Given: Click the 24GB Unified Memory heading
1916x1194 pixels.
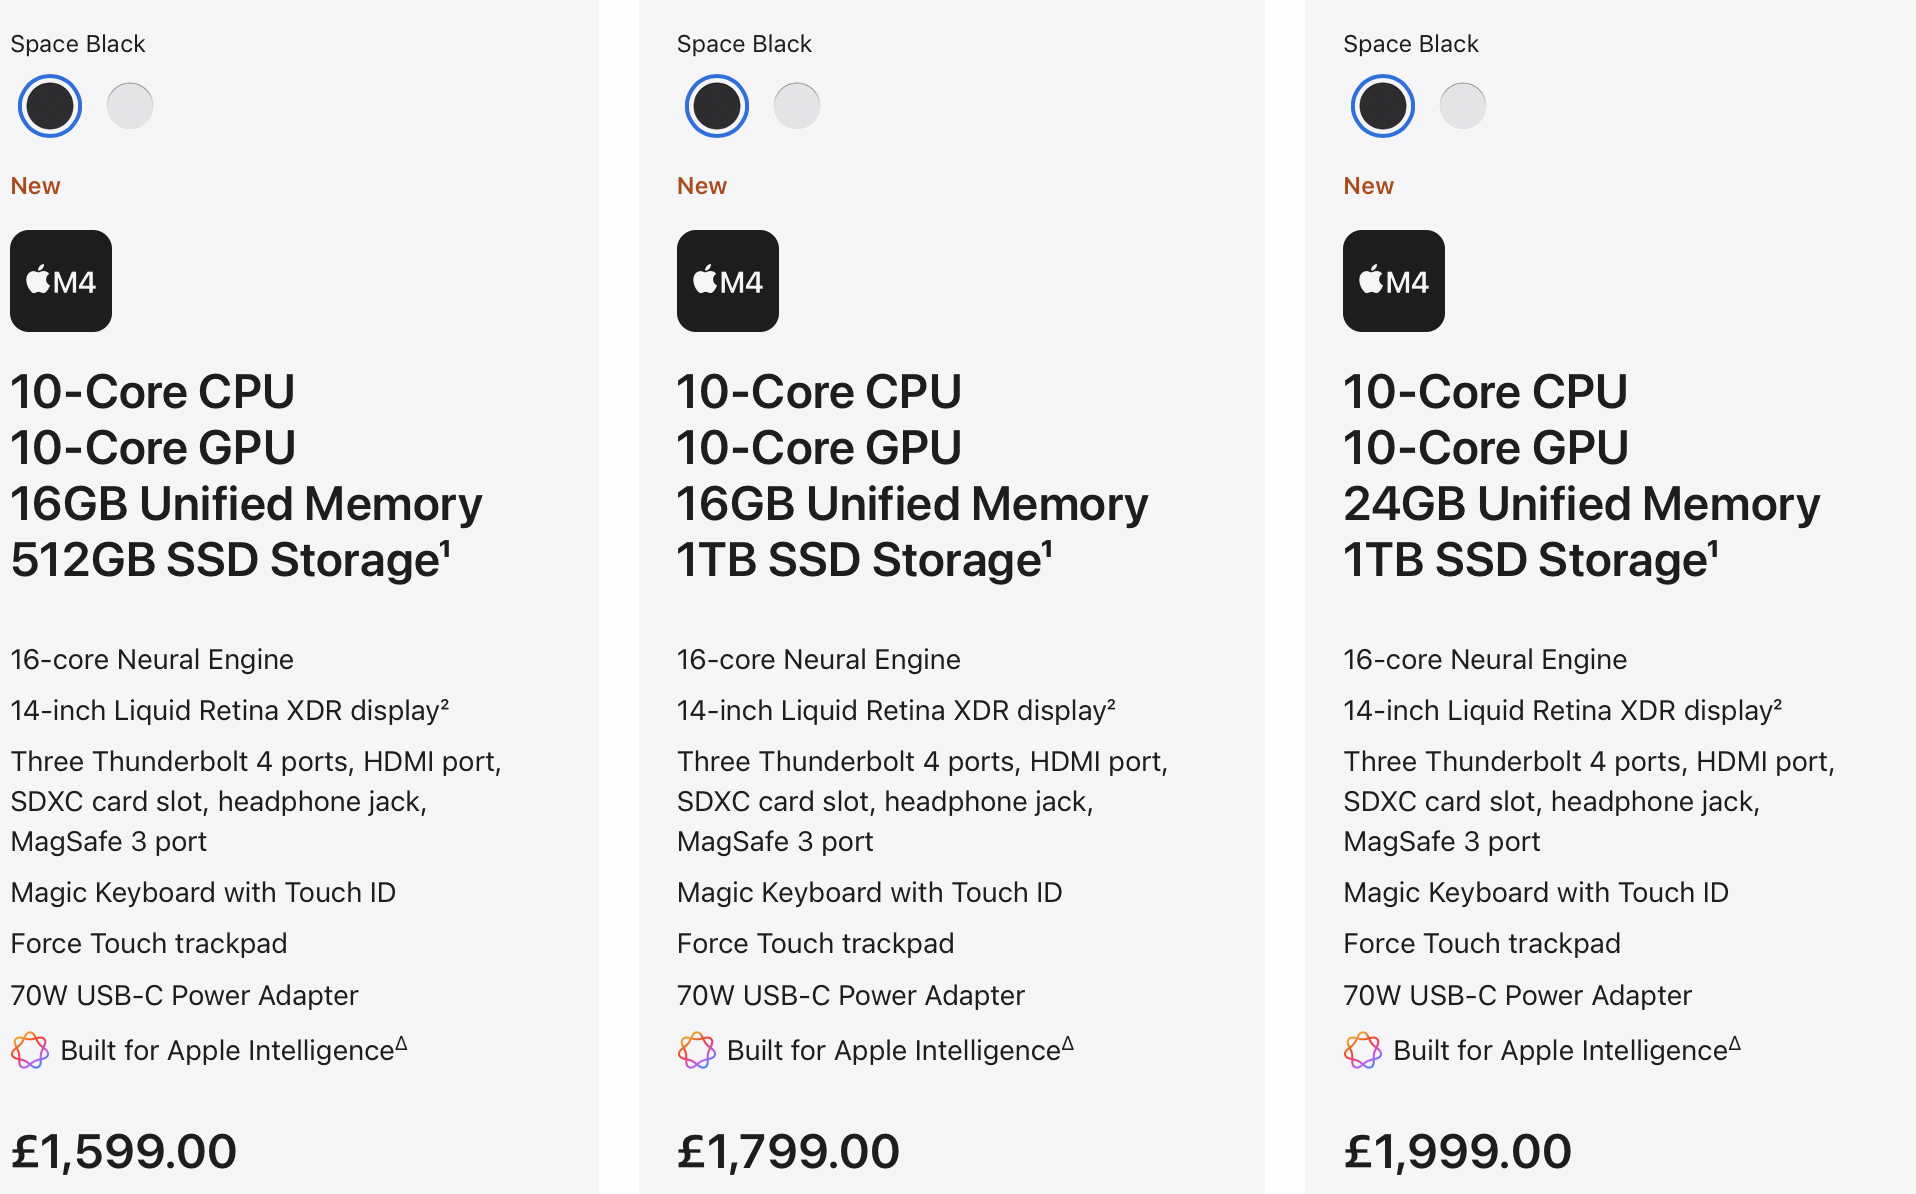Looking at the screenshot, I should [1581, 504].
